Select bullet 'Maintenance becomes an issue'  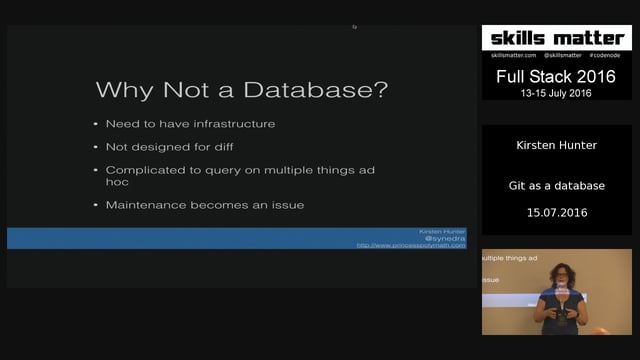tap(204, 205)
